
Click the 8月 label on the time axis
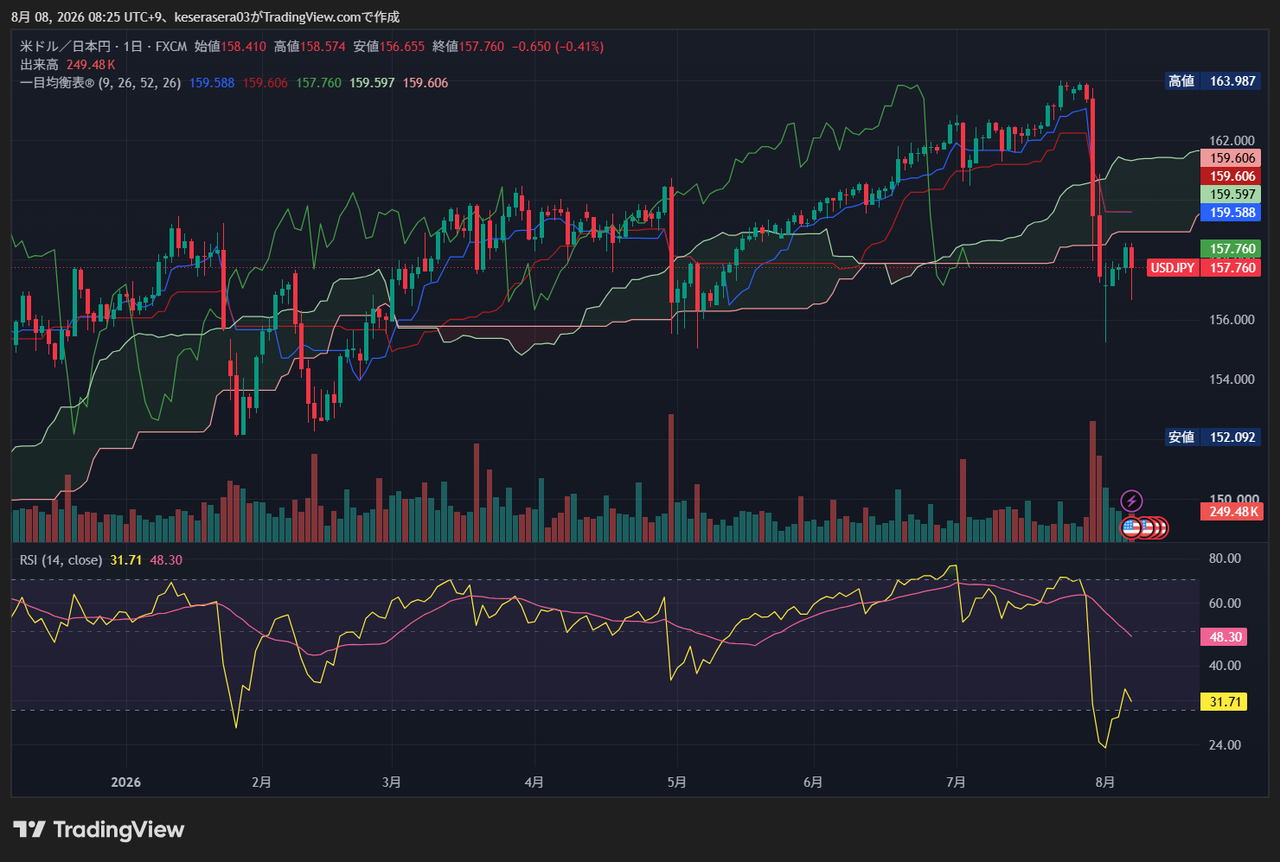[1104, 782]
